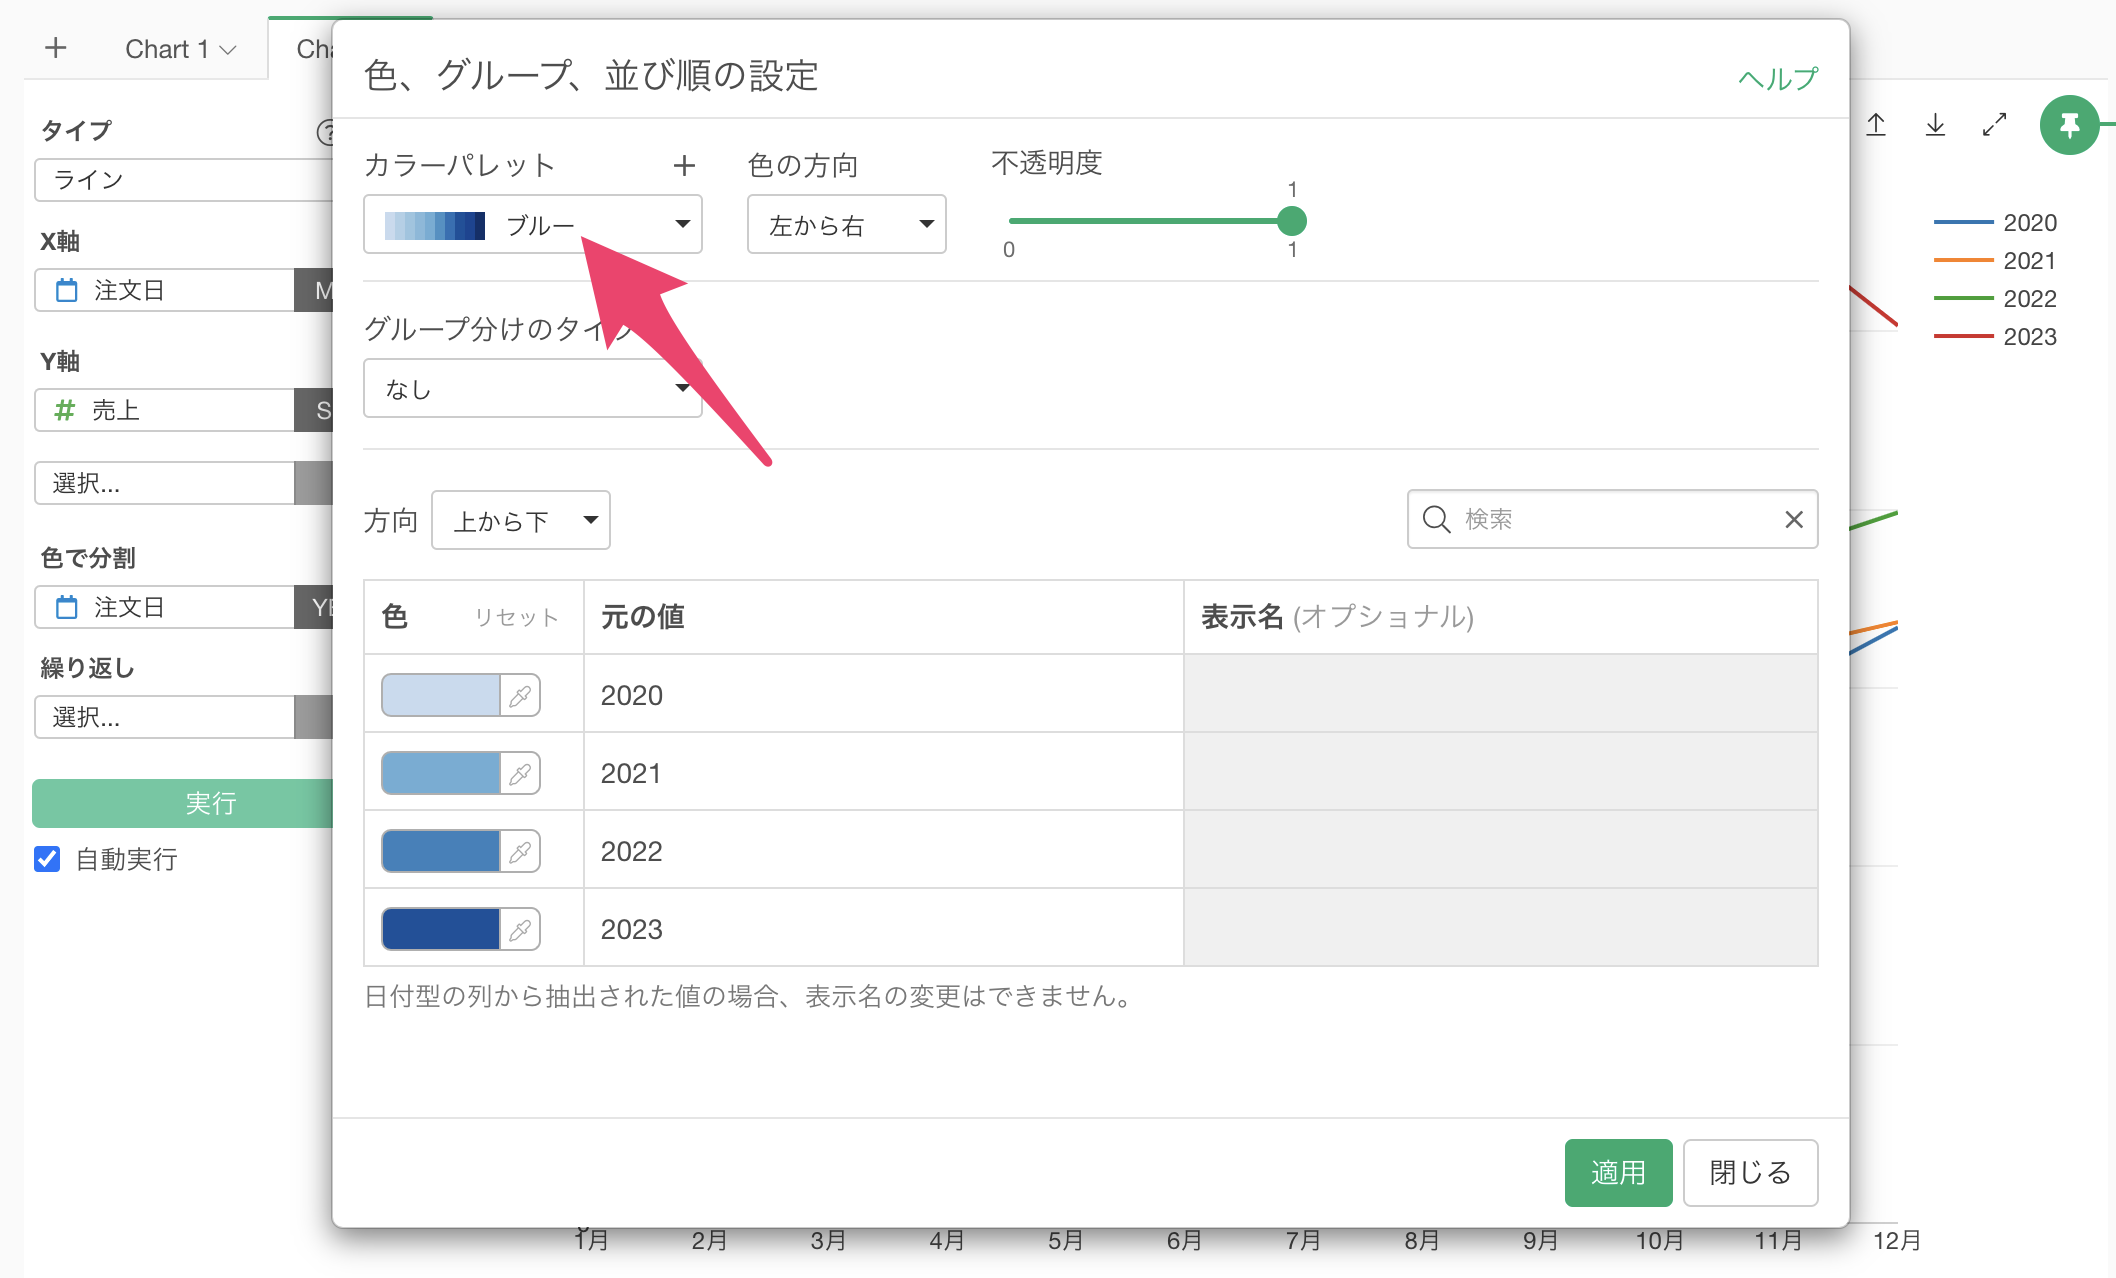Click the expand fullscreen arrows icon

1994,125
